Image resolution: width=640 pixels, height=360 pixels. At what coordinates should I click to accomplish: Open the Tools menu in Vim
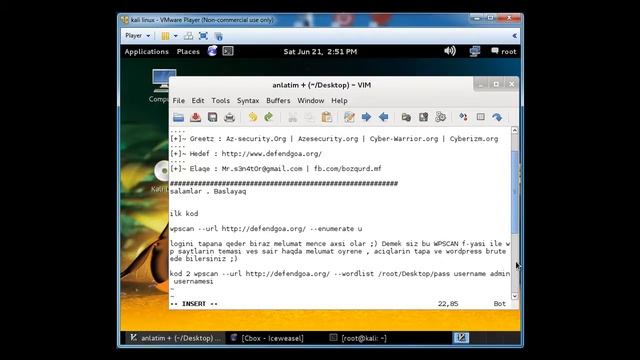point(220,100)
